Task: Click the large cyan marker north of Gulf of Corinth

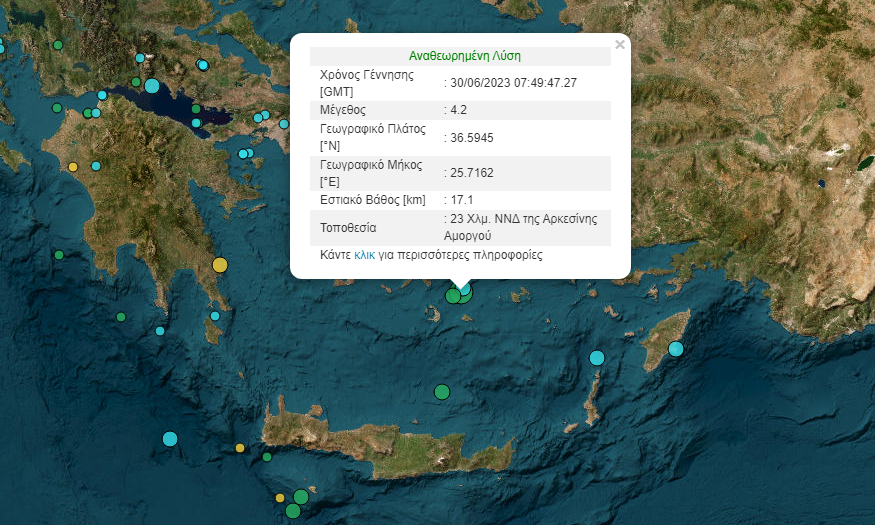Action: (x=152, y=86)
